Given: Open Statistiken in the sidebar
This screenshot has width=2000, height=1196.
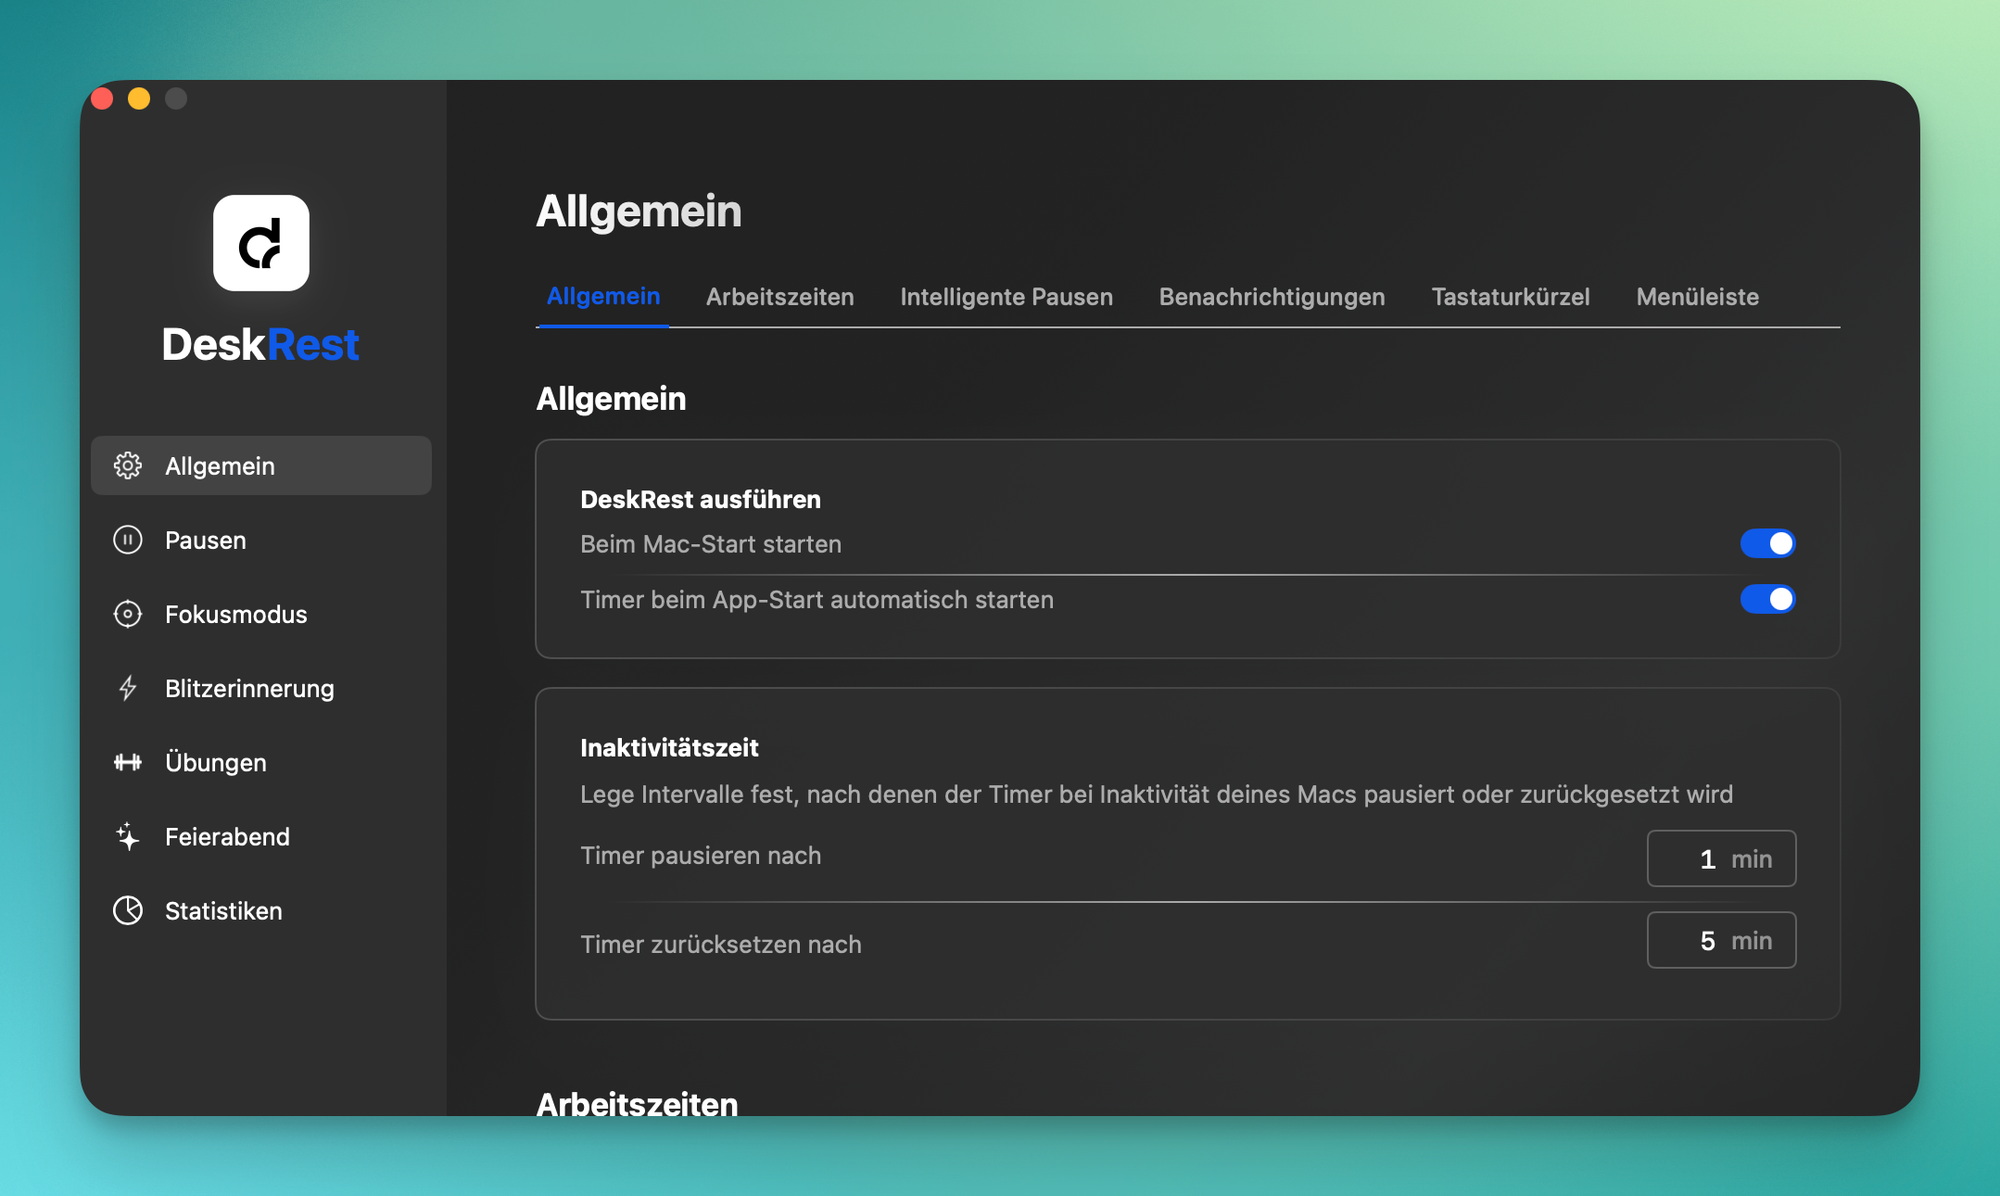Looking at the screenshot, I should (224, 910).
